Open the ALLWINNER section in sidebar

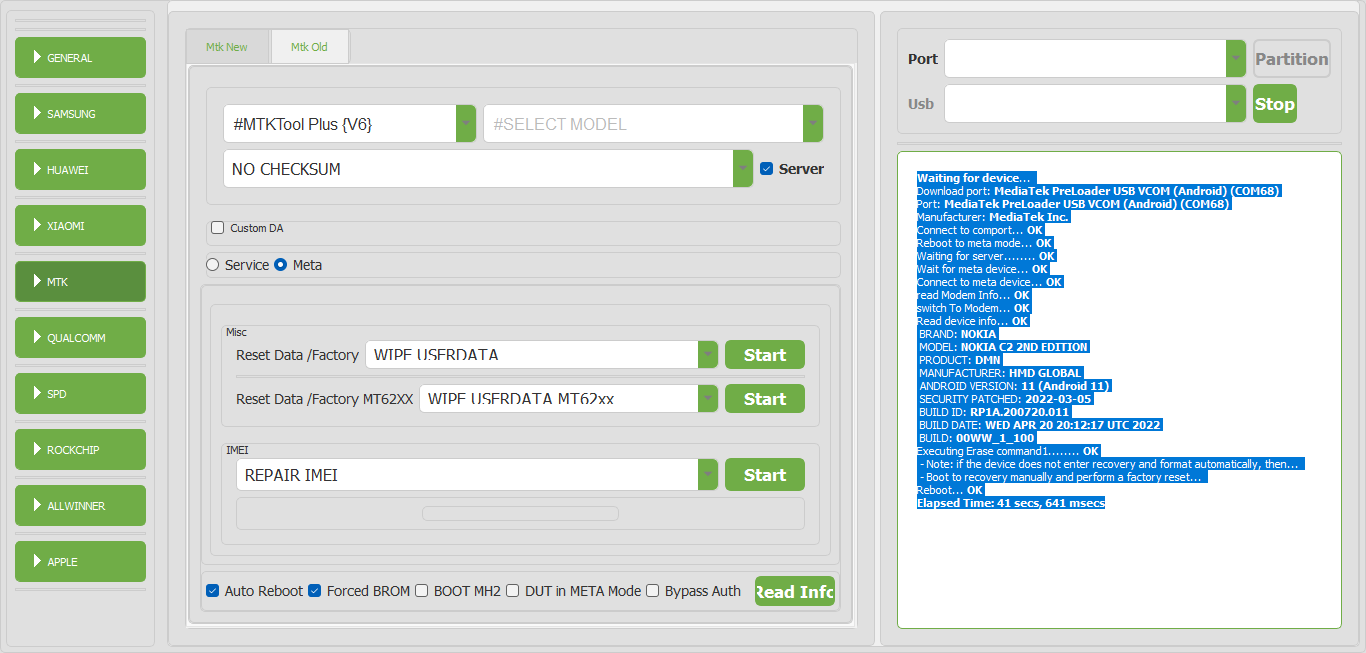pyautogui.click(x=80, y=506)
